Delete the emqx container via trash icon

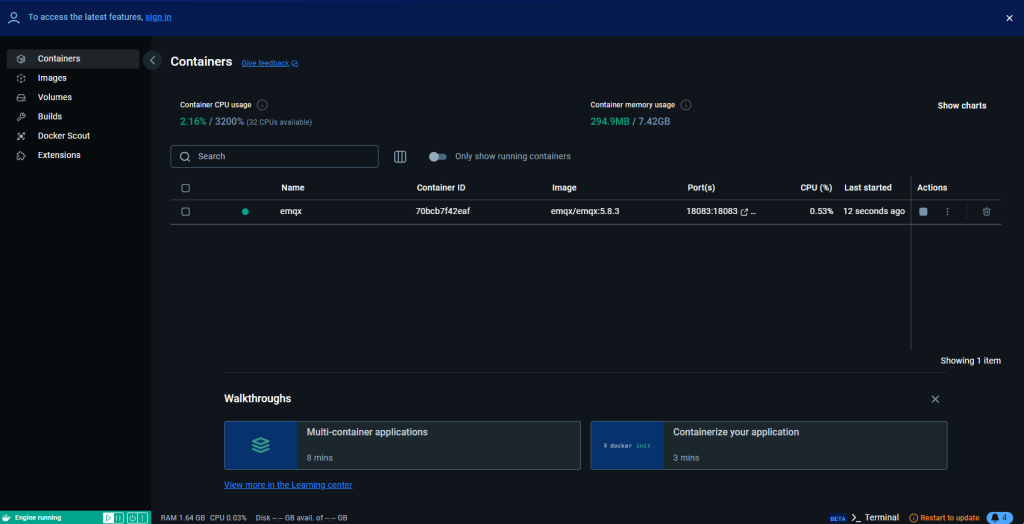click(987, 212)
